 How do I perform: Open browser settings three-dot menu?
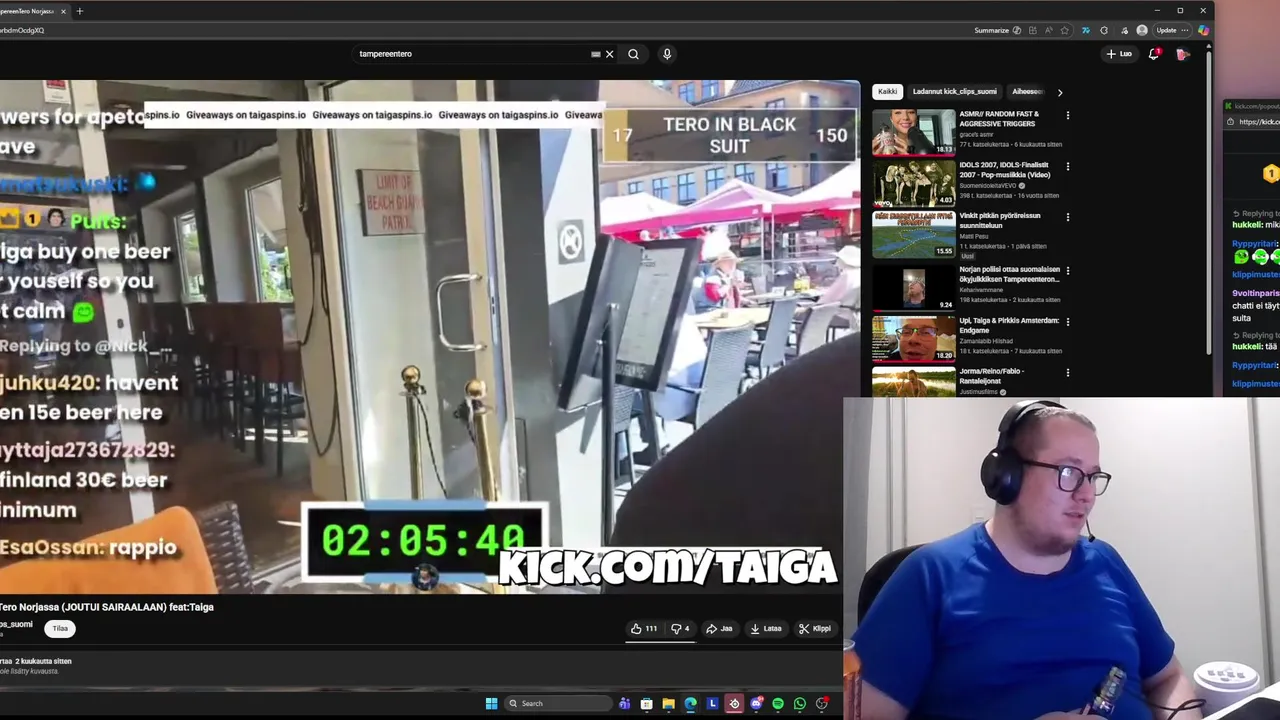point(1186,30)
